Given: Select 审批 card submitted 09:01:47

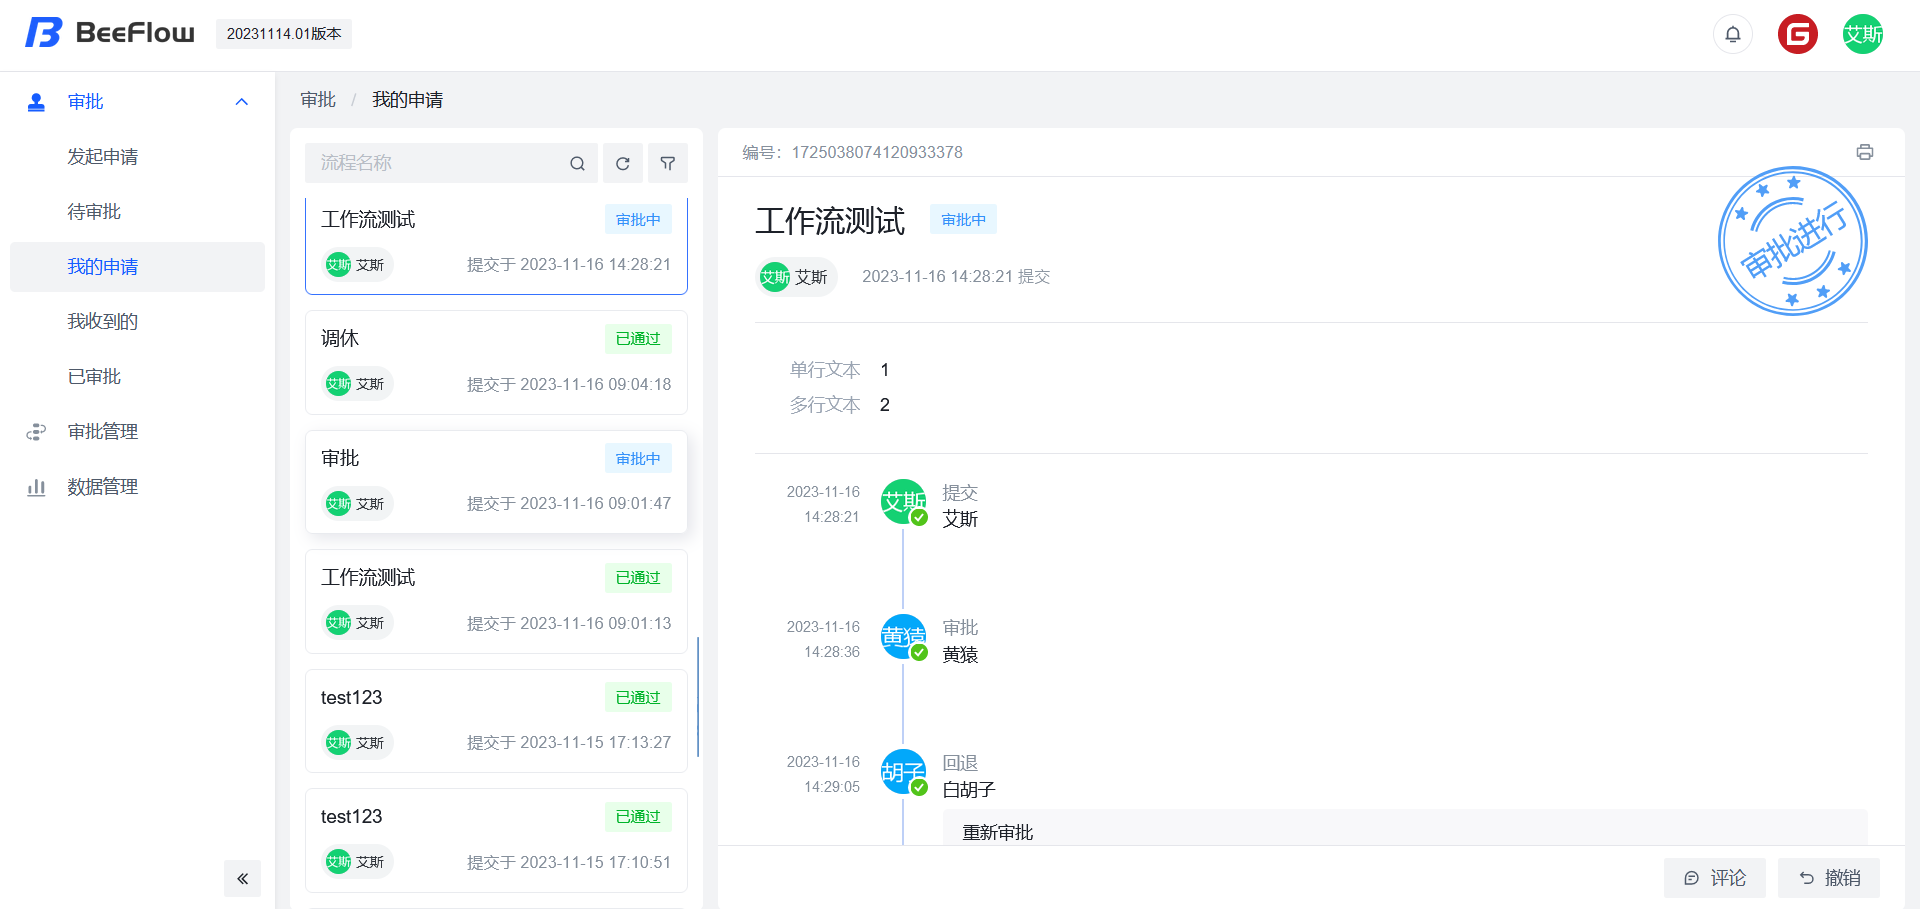Looking at the screenshot, I should click(496, 482).
